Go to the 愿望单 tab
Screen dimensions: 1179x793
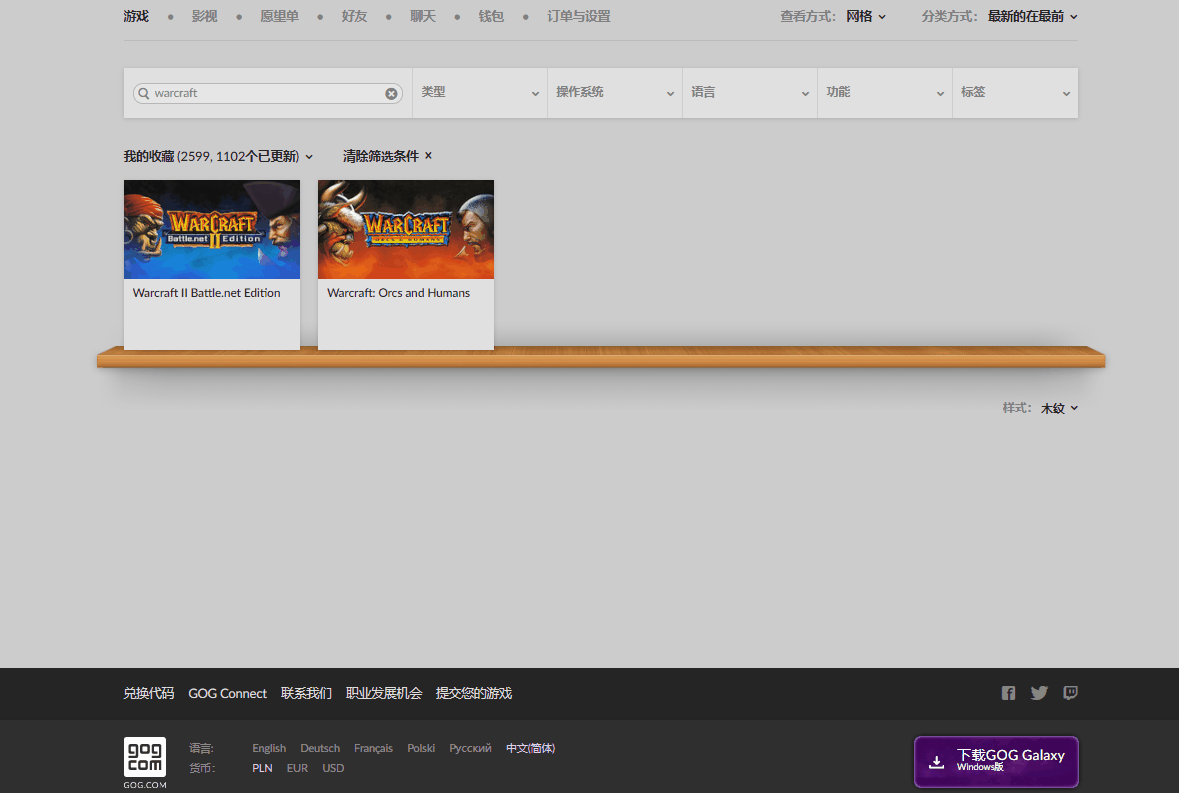279,17
